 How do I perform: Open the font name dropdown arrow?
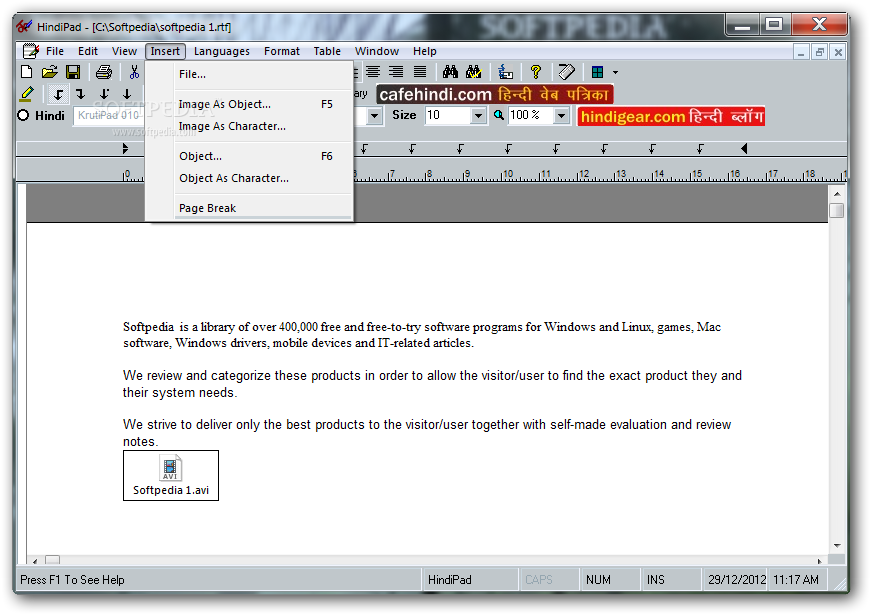[x=374, y=116]
